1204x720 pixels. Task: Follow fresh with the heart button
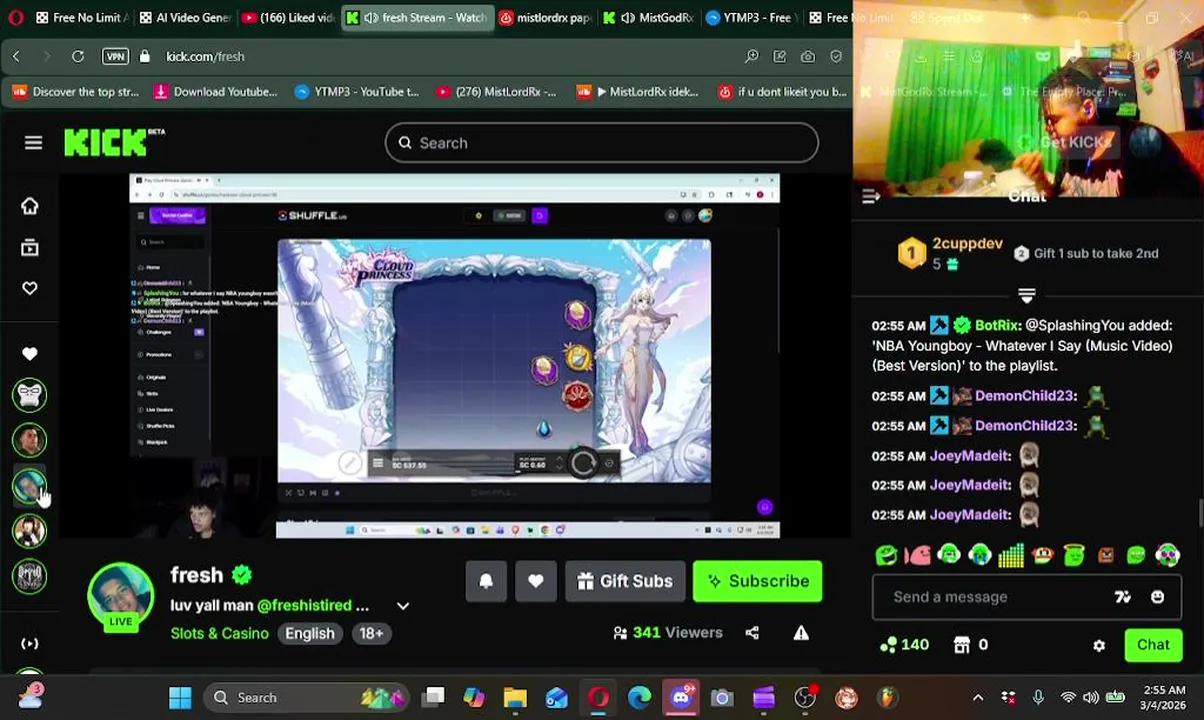[536, 581]
